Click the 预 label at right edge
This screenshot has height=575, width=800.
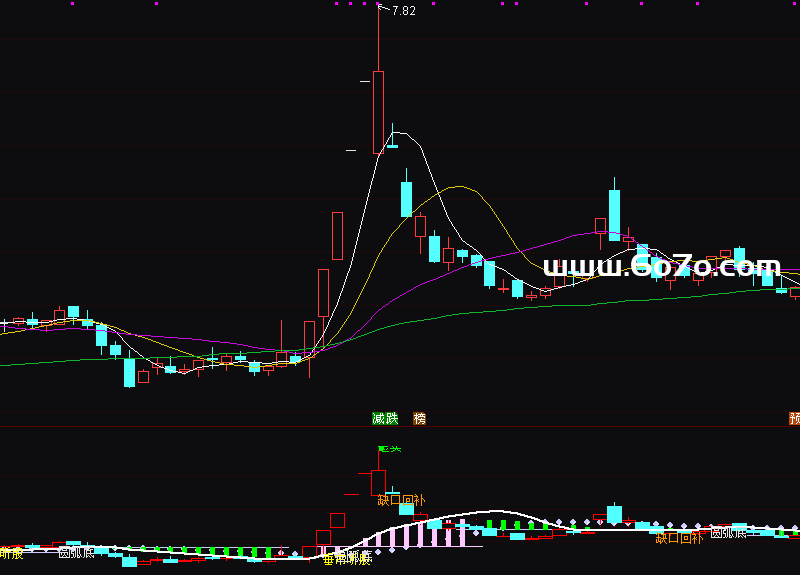(794, 418)
